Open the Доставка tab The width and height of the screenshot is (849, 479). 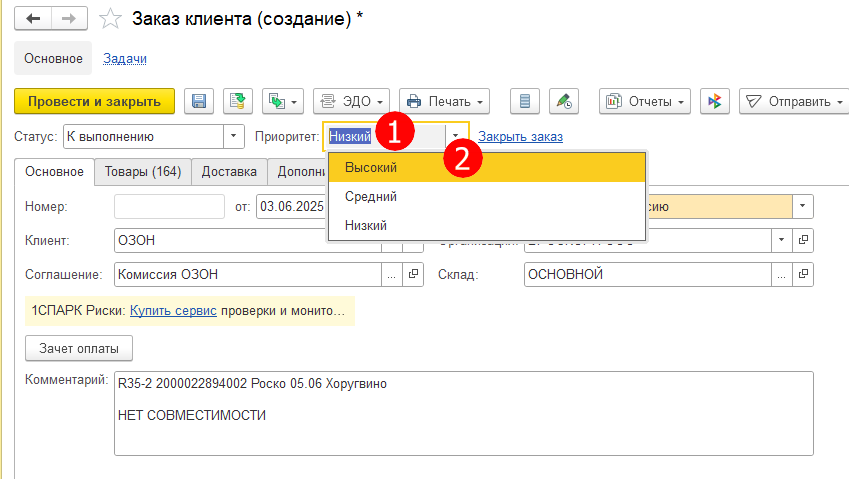(x=229, y=172)
